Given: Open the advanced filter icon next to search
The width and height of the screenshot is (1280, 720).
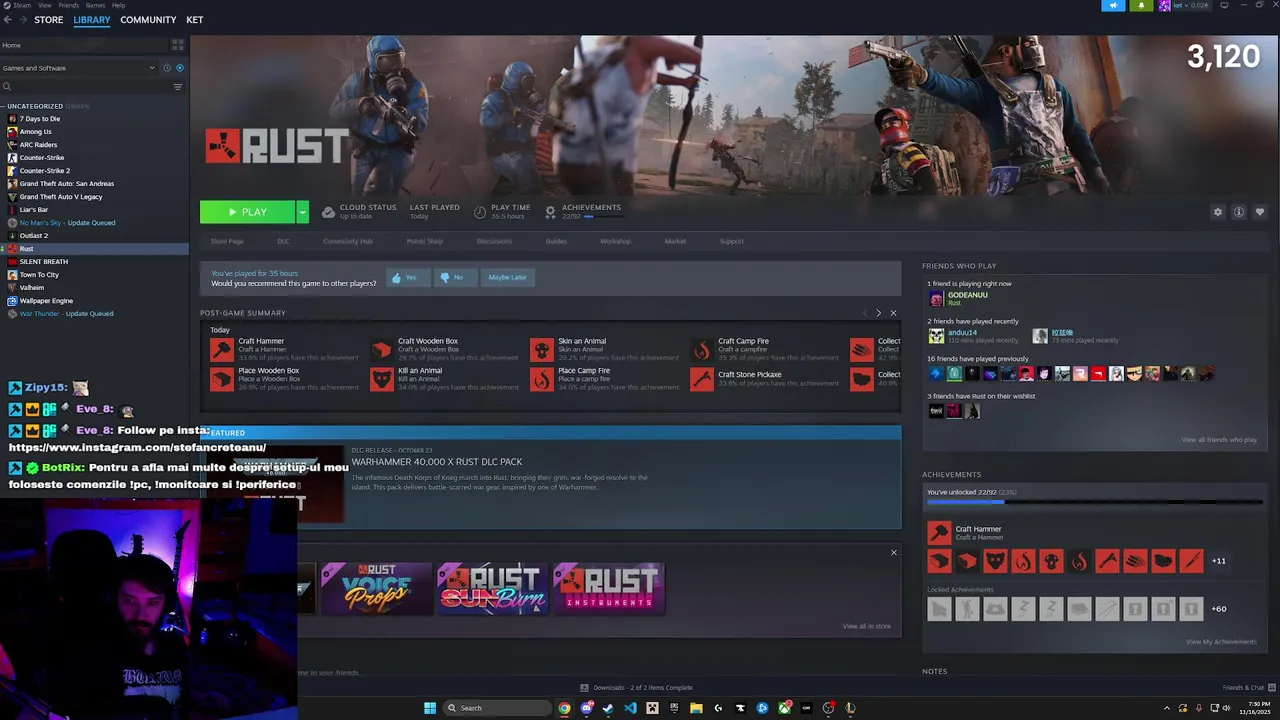Looking at the screenshot, I should (x=178, y=87).
